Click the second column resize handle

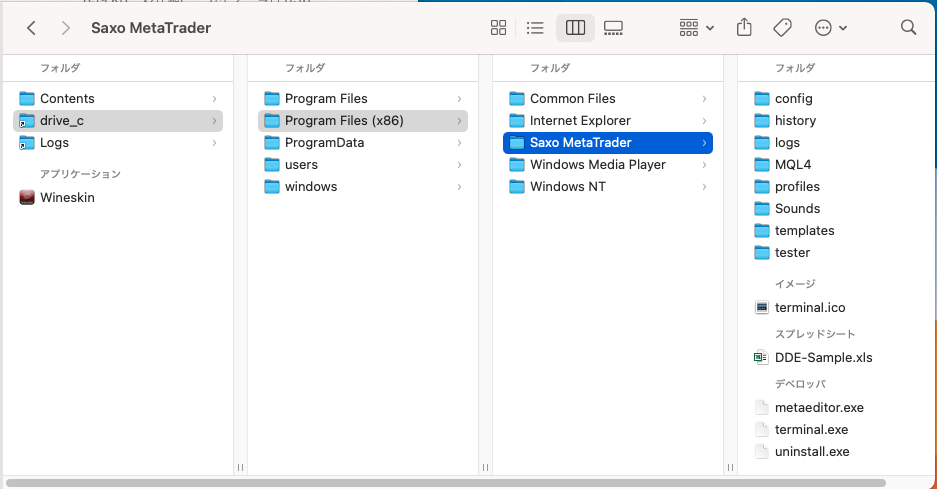(485, 467)
